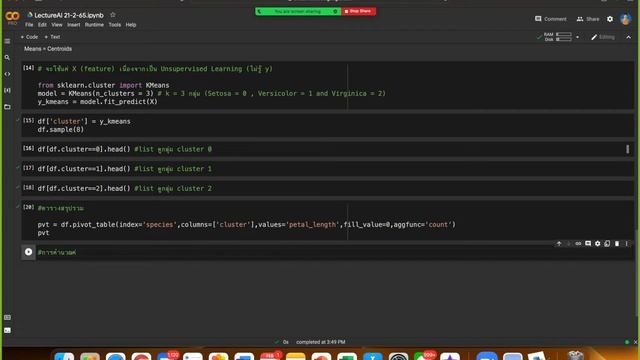Image resolution: width=640 pixels, height=360 pixels.
Task: Open the Insert menu
Action: [73, 25]
